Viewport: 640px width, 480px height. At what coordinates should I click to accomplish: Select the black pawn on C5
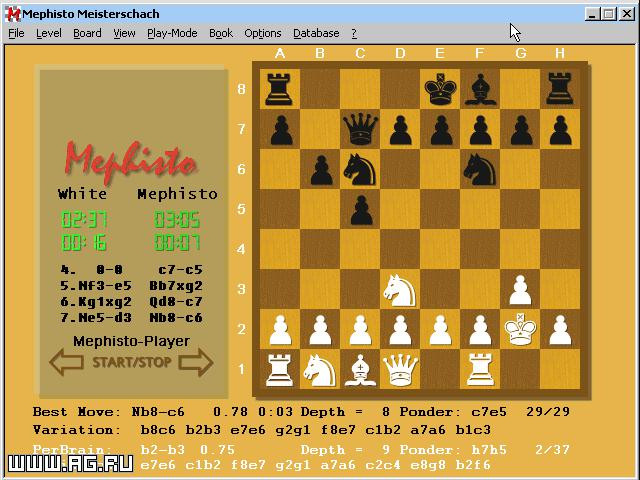tap(361, 211)
